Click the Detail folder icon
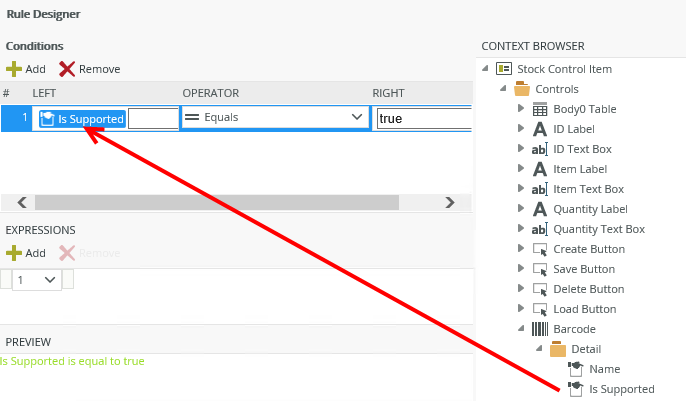The height and width of the screenshot is (401, 686). 558,349
